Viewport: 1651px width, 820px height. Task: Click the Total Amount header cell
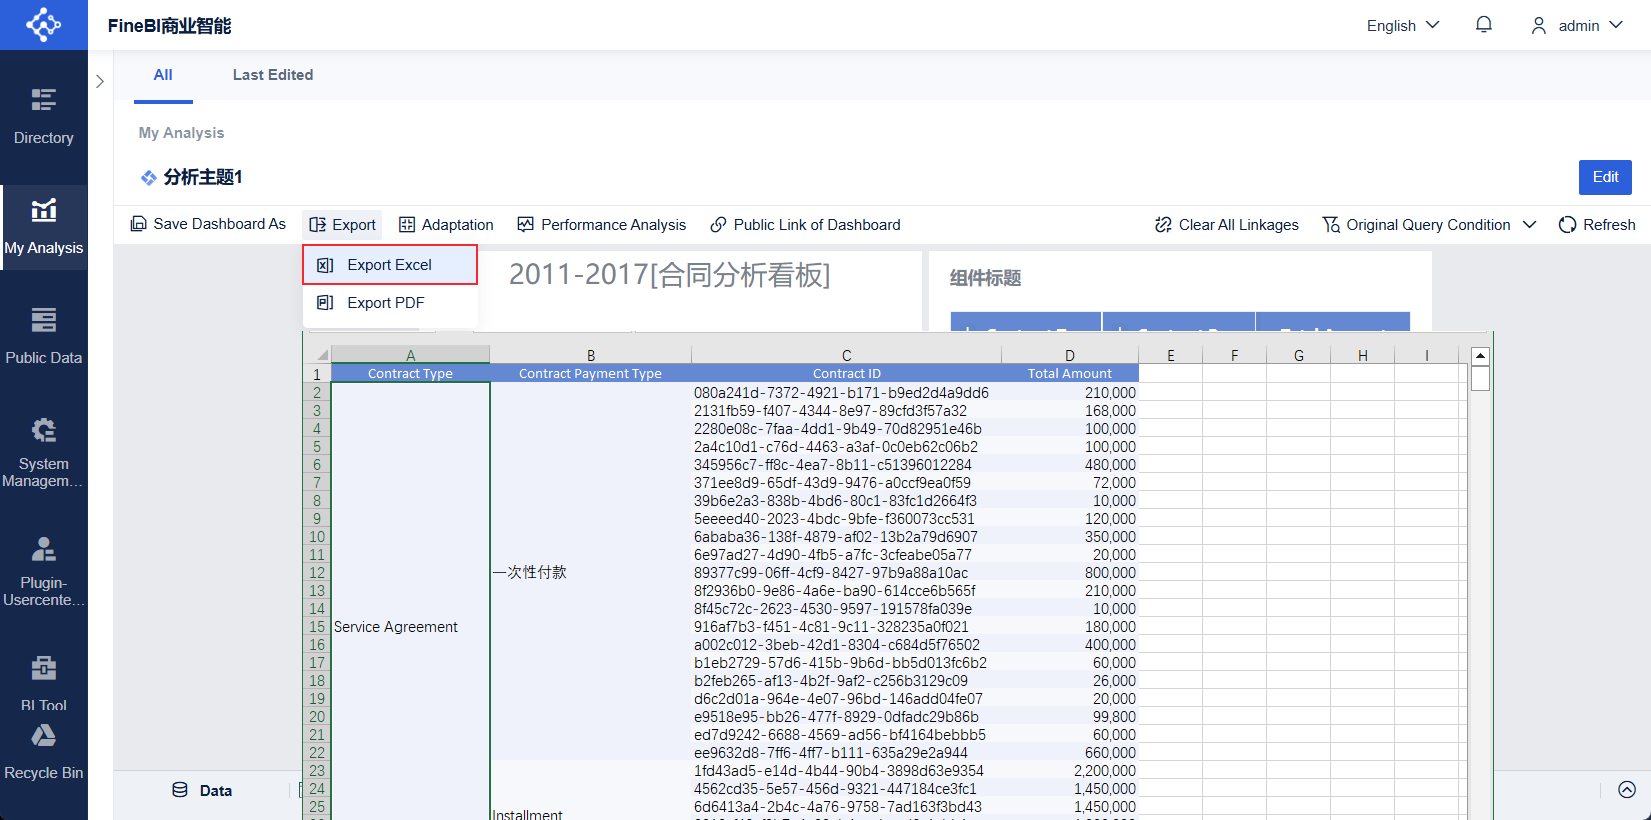point(1070,374)
